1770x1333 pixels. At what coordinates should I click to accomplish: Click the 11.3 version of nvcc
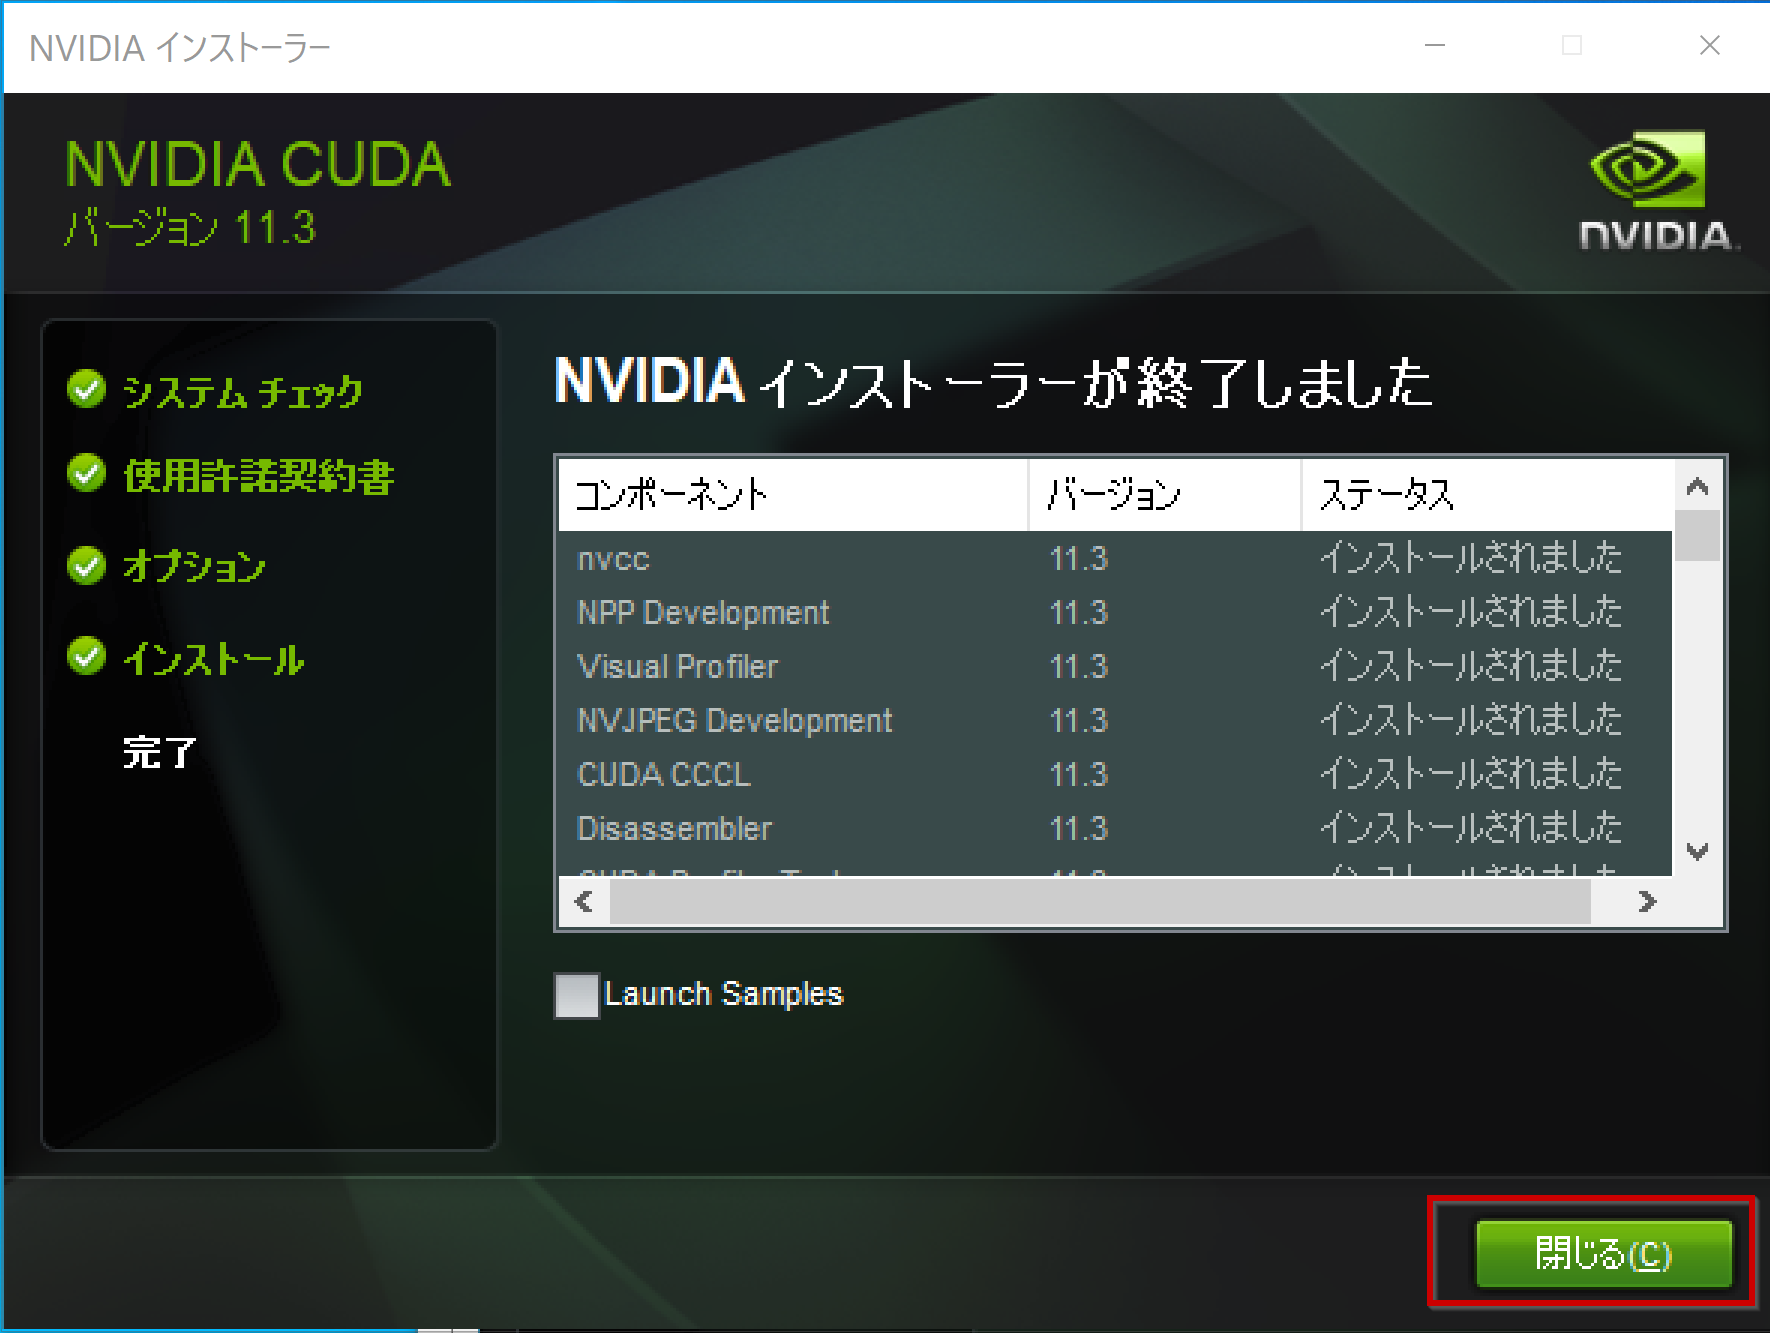point(1078,558)
